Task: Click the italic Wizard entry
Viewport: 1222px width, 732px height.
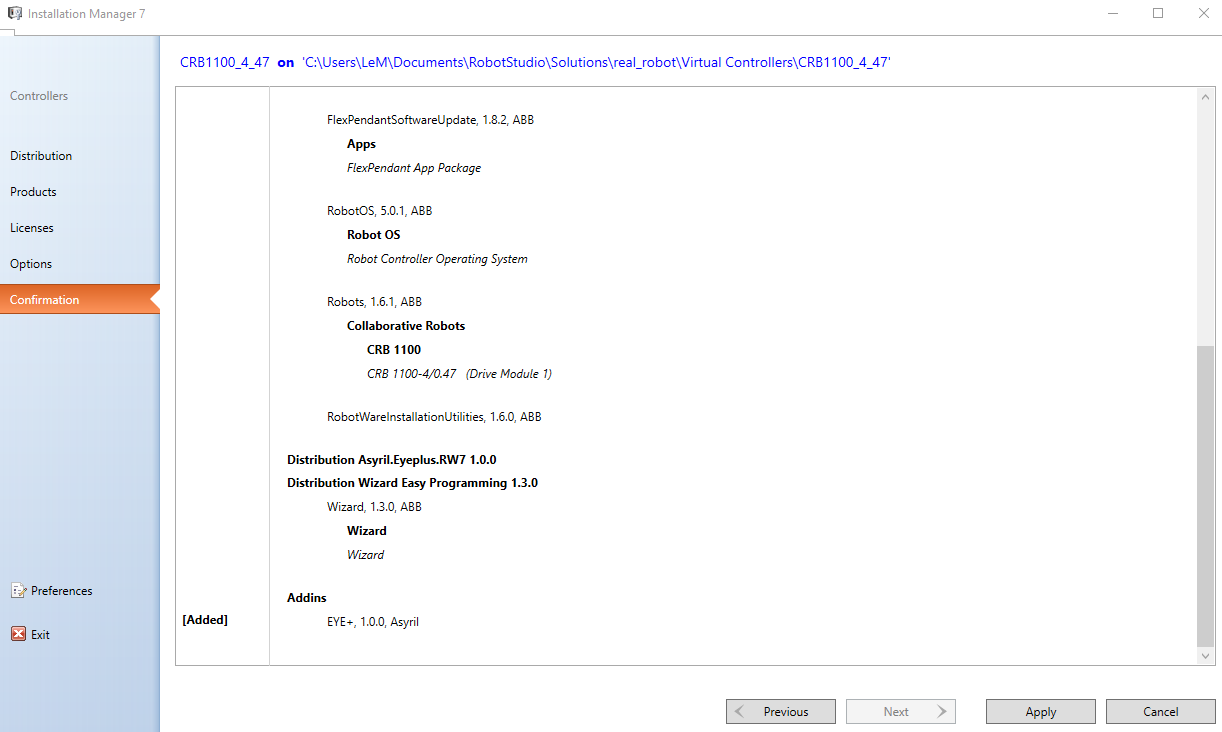Action: [x=365, y=555]
